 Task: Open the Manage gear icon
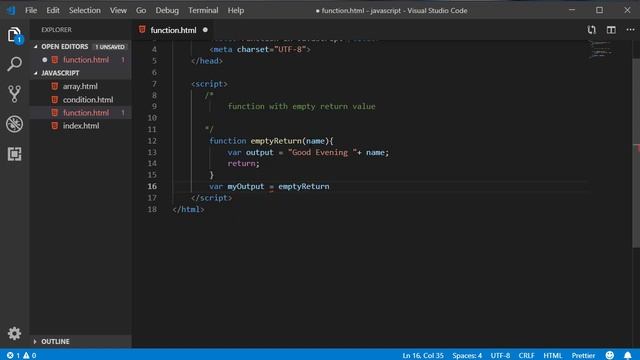[x=14, y=333]
